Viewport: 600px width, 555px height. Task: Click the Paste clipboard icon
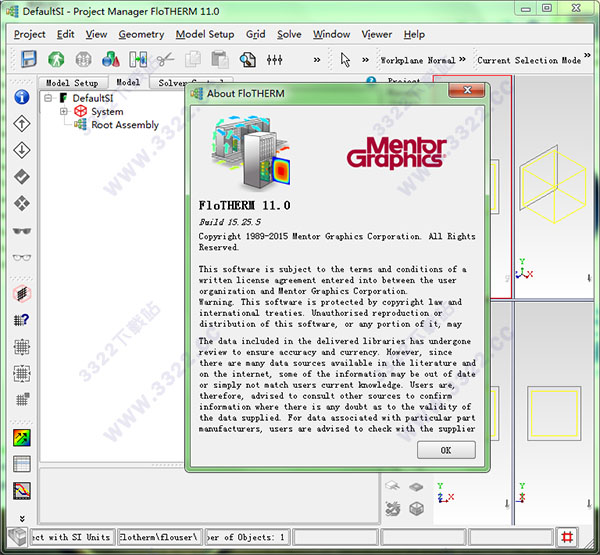pyautogui.click(x=220, y=60)
